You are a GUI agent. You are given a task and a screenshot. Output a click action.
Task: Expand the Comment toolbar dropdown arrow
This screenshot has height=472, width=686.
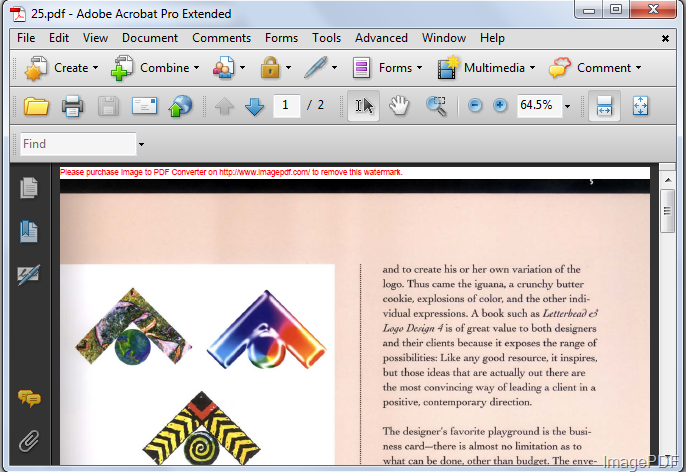[x=638, y=68]
